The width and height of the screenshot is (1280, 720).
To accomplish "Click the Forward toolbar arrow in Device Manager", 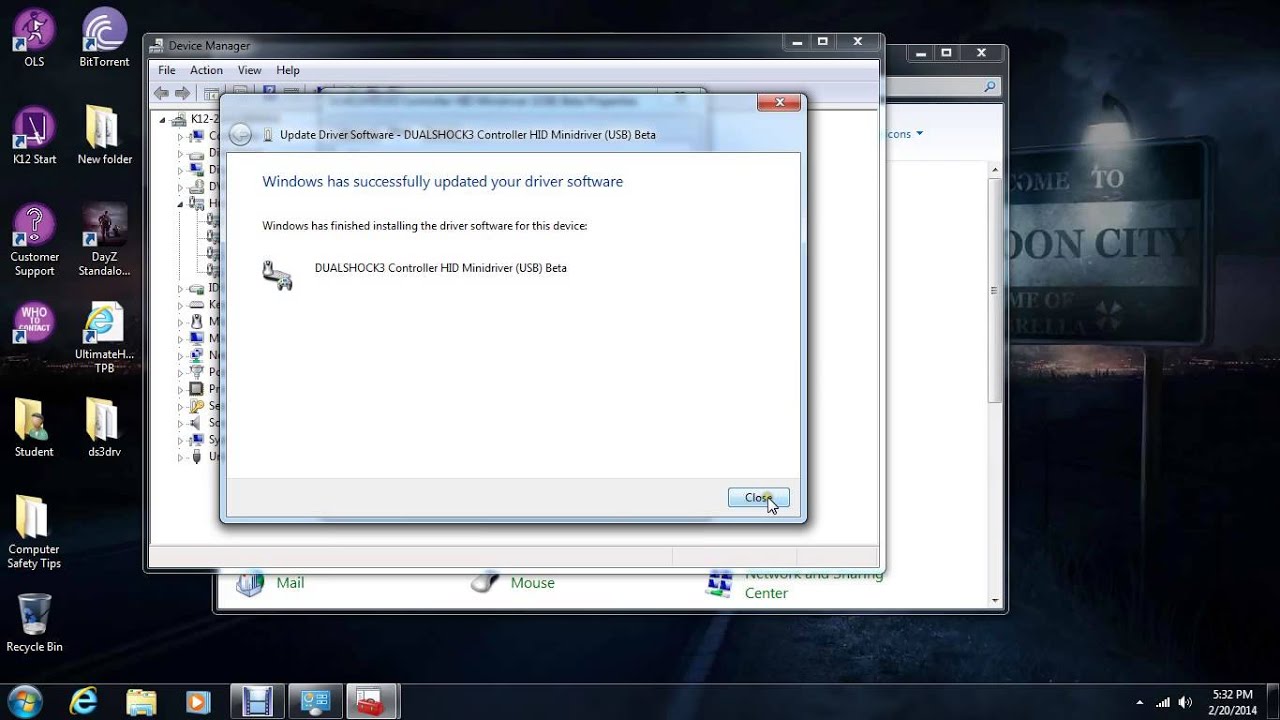I will (x=182, y=93).
